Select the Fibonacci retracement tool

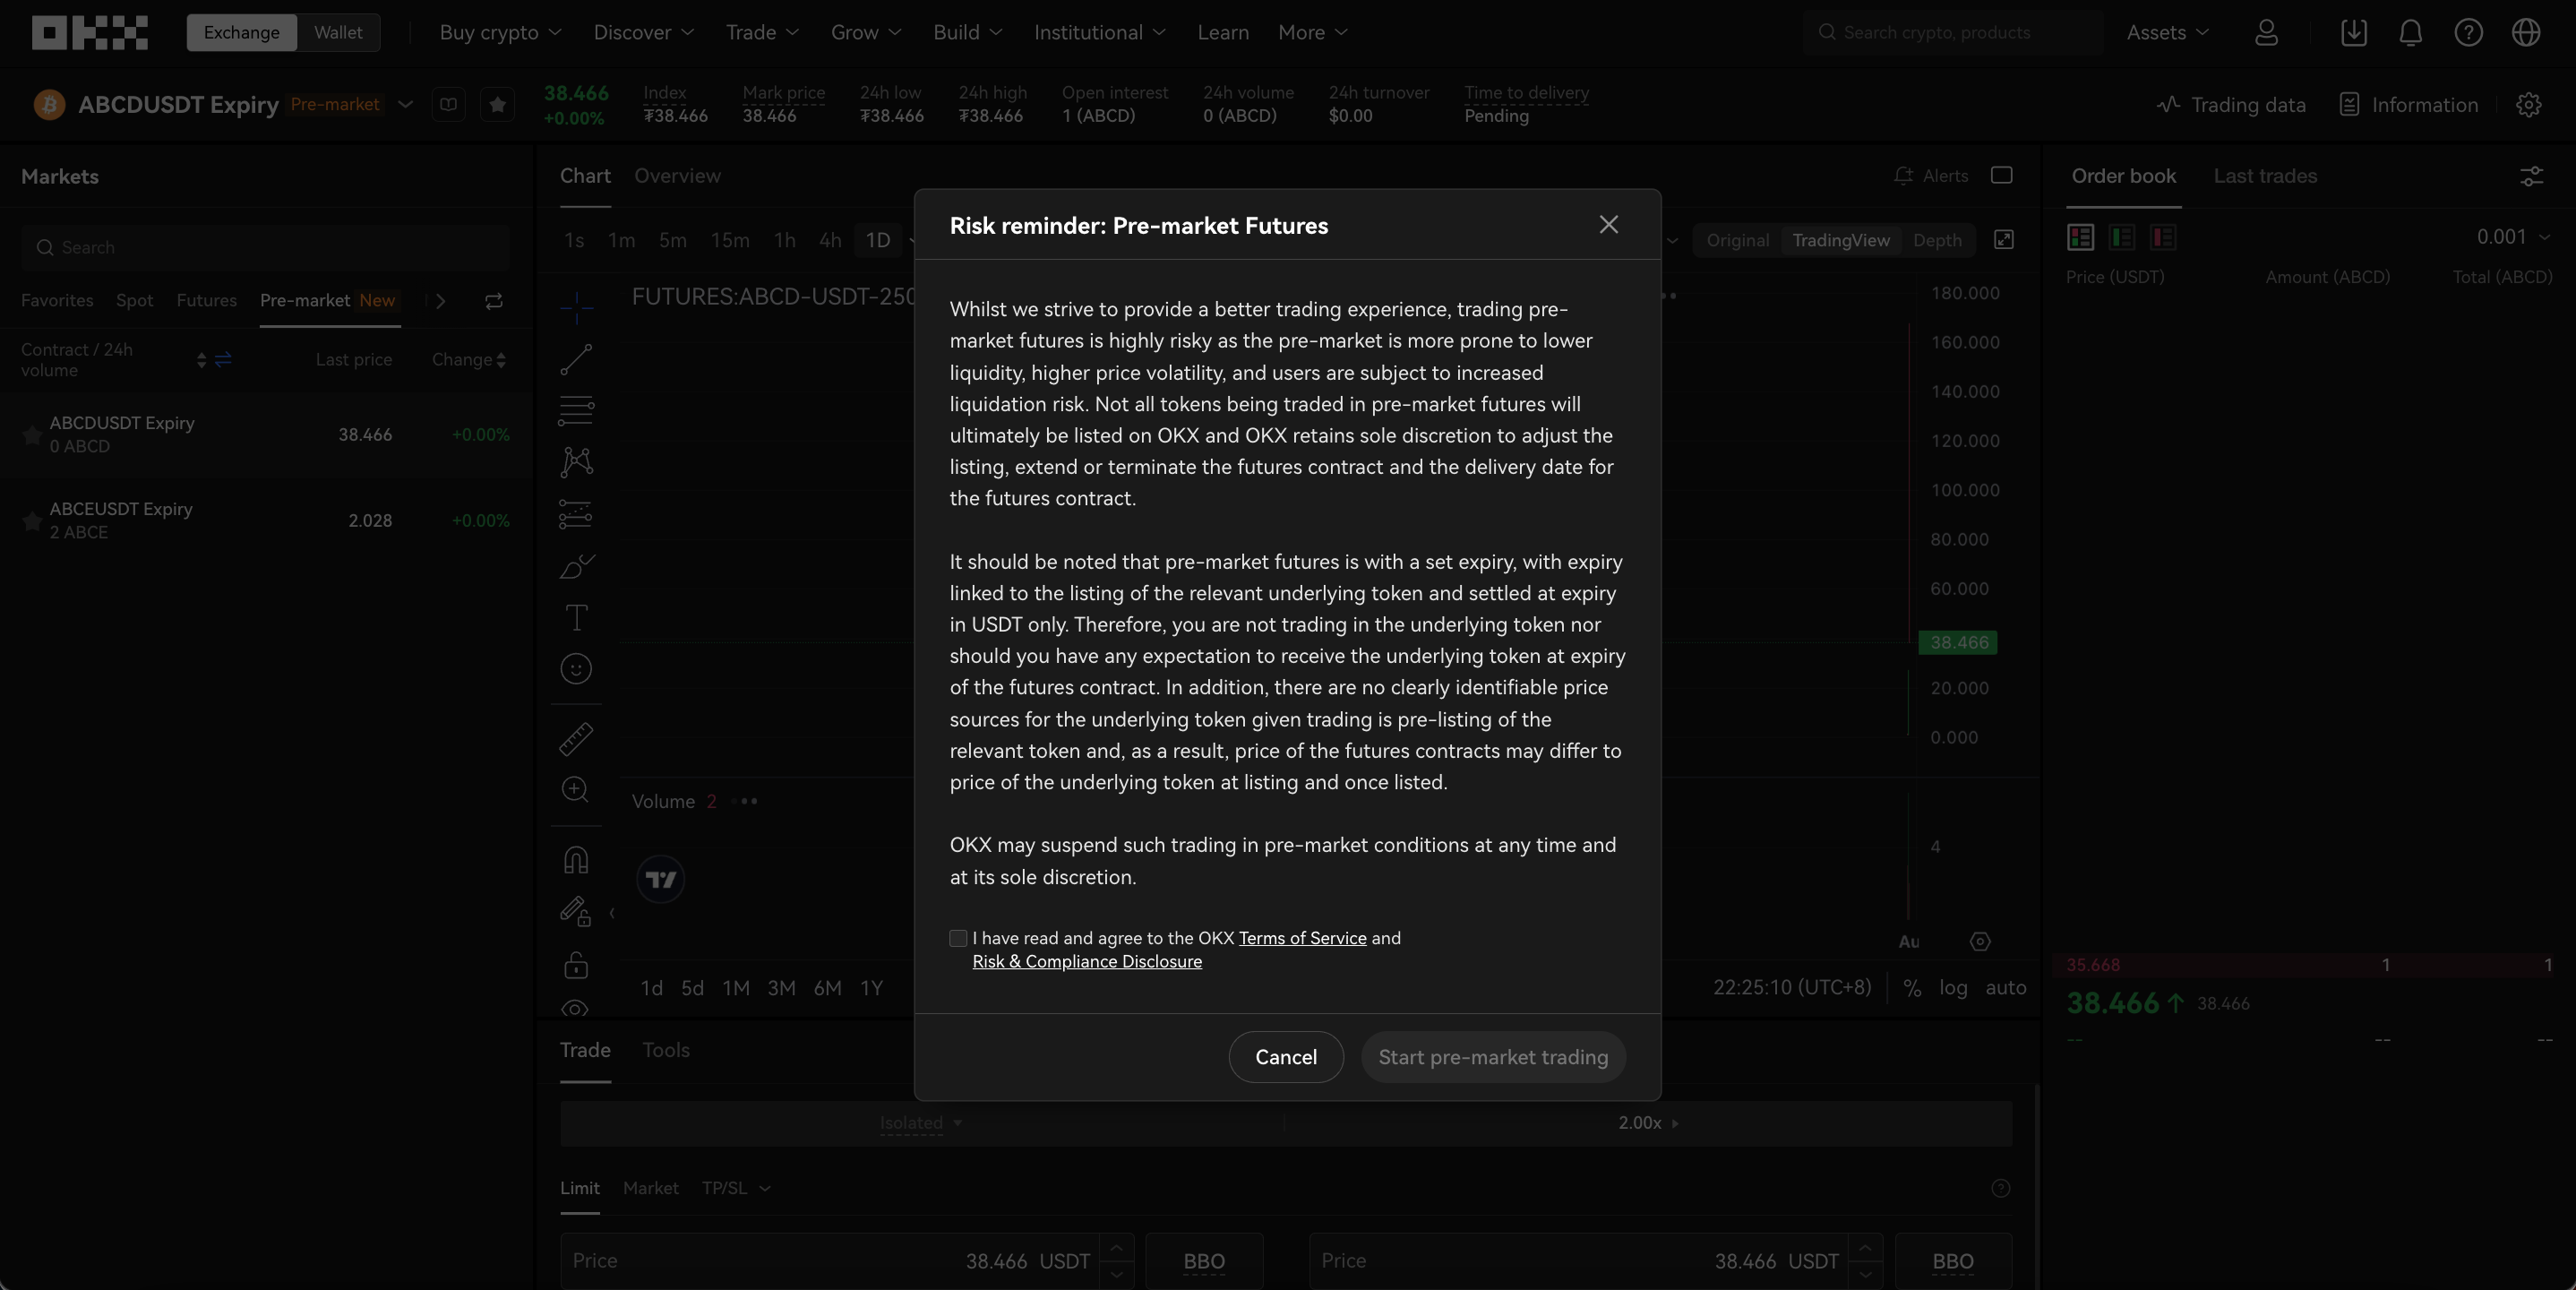576,410
